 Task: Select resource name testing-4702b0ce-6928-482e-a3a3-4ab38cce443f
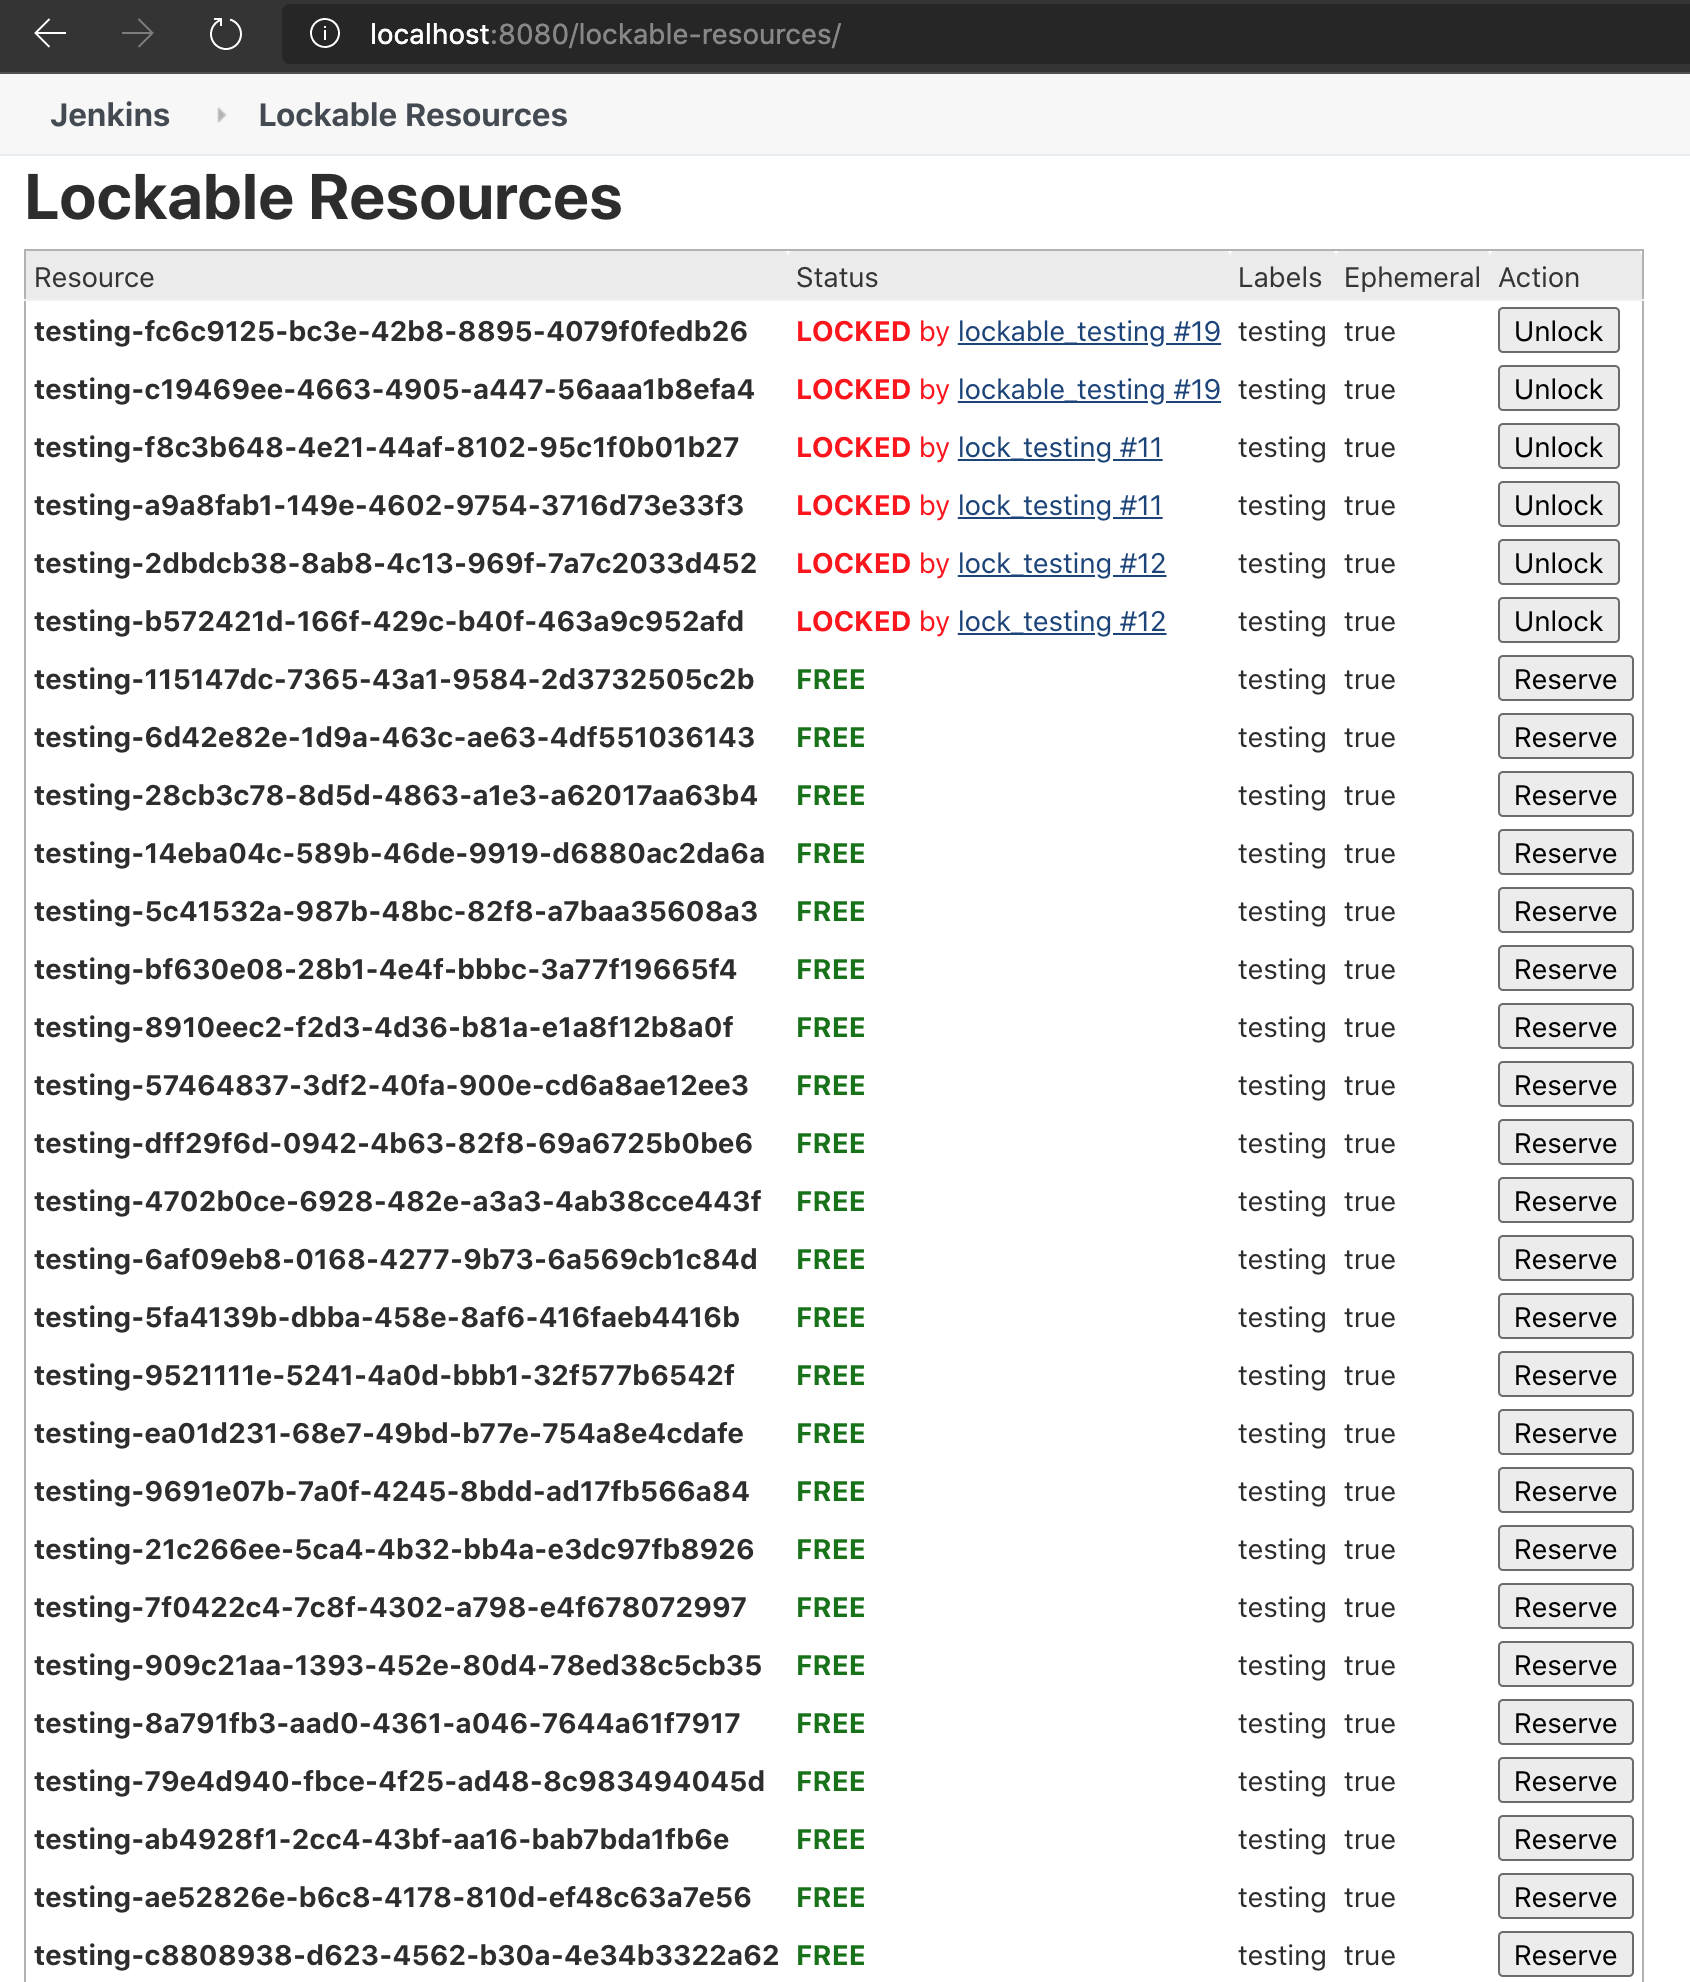click(397, 1201)
